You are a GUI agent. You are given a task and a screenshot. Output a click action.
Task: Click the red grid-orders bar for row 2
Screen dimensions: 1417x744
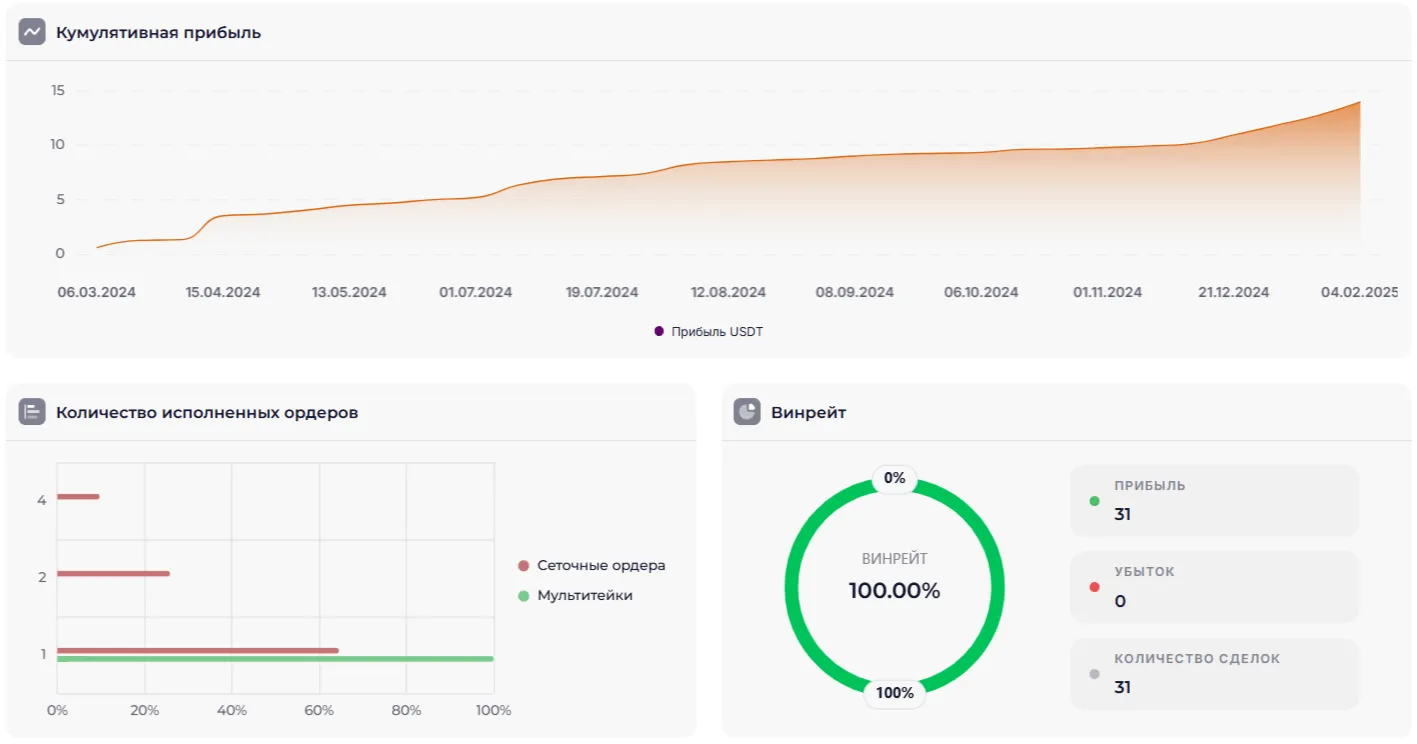point(113,573)
